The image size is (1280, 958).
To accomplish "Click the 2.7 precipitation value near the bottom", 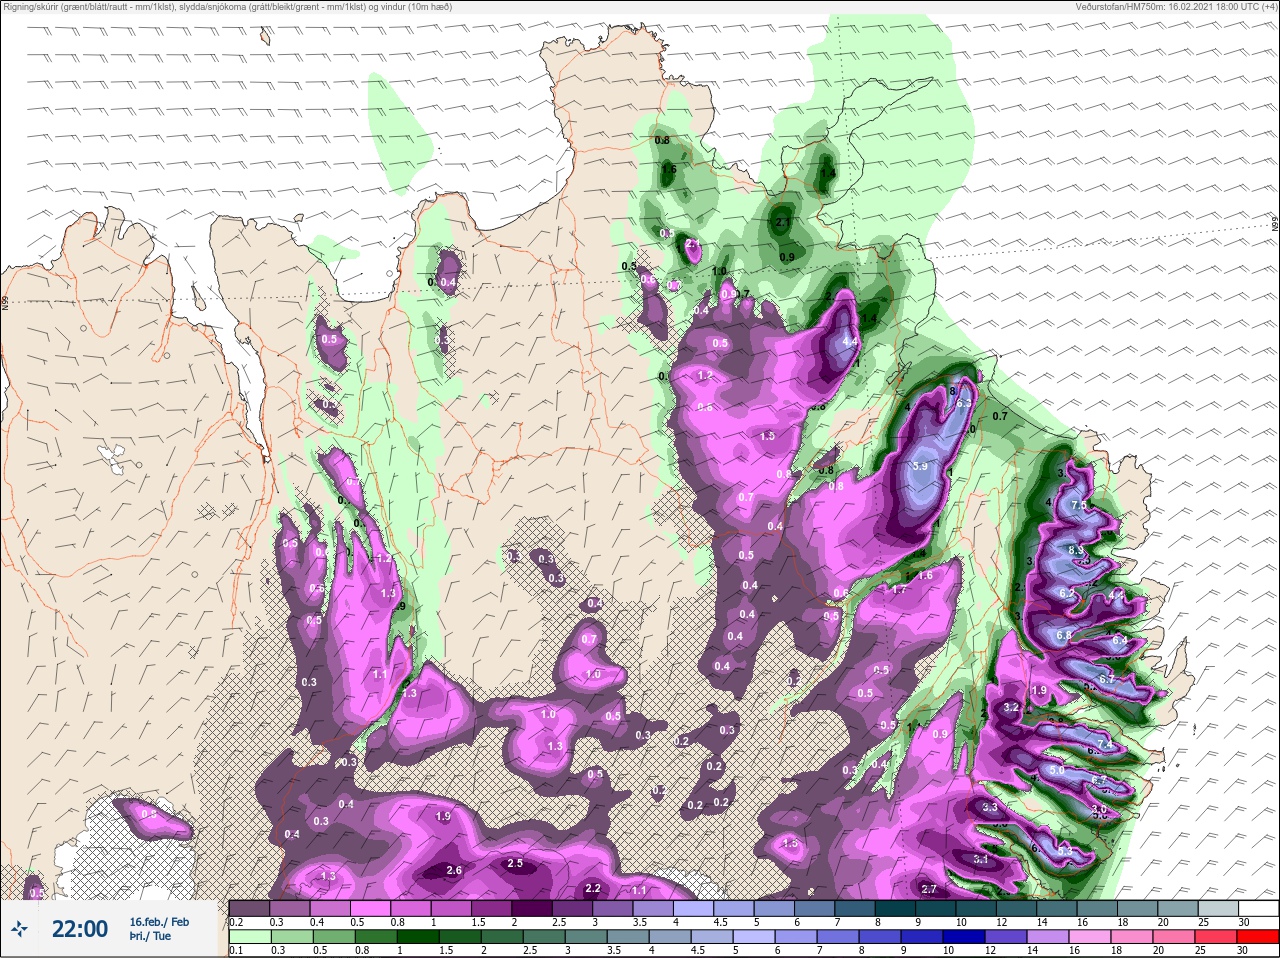I will (x=929, y=889).
